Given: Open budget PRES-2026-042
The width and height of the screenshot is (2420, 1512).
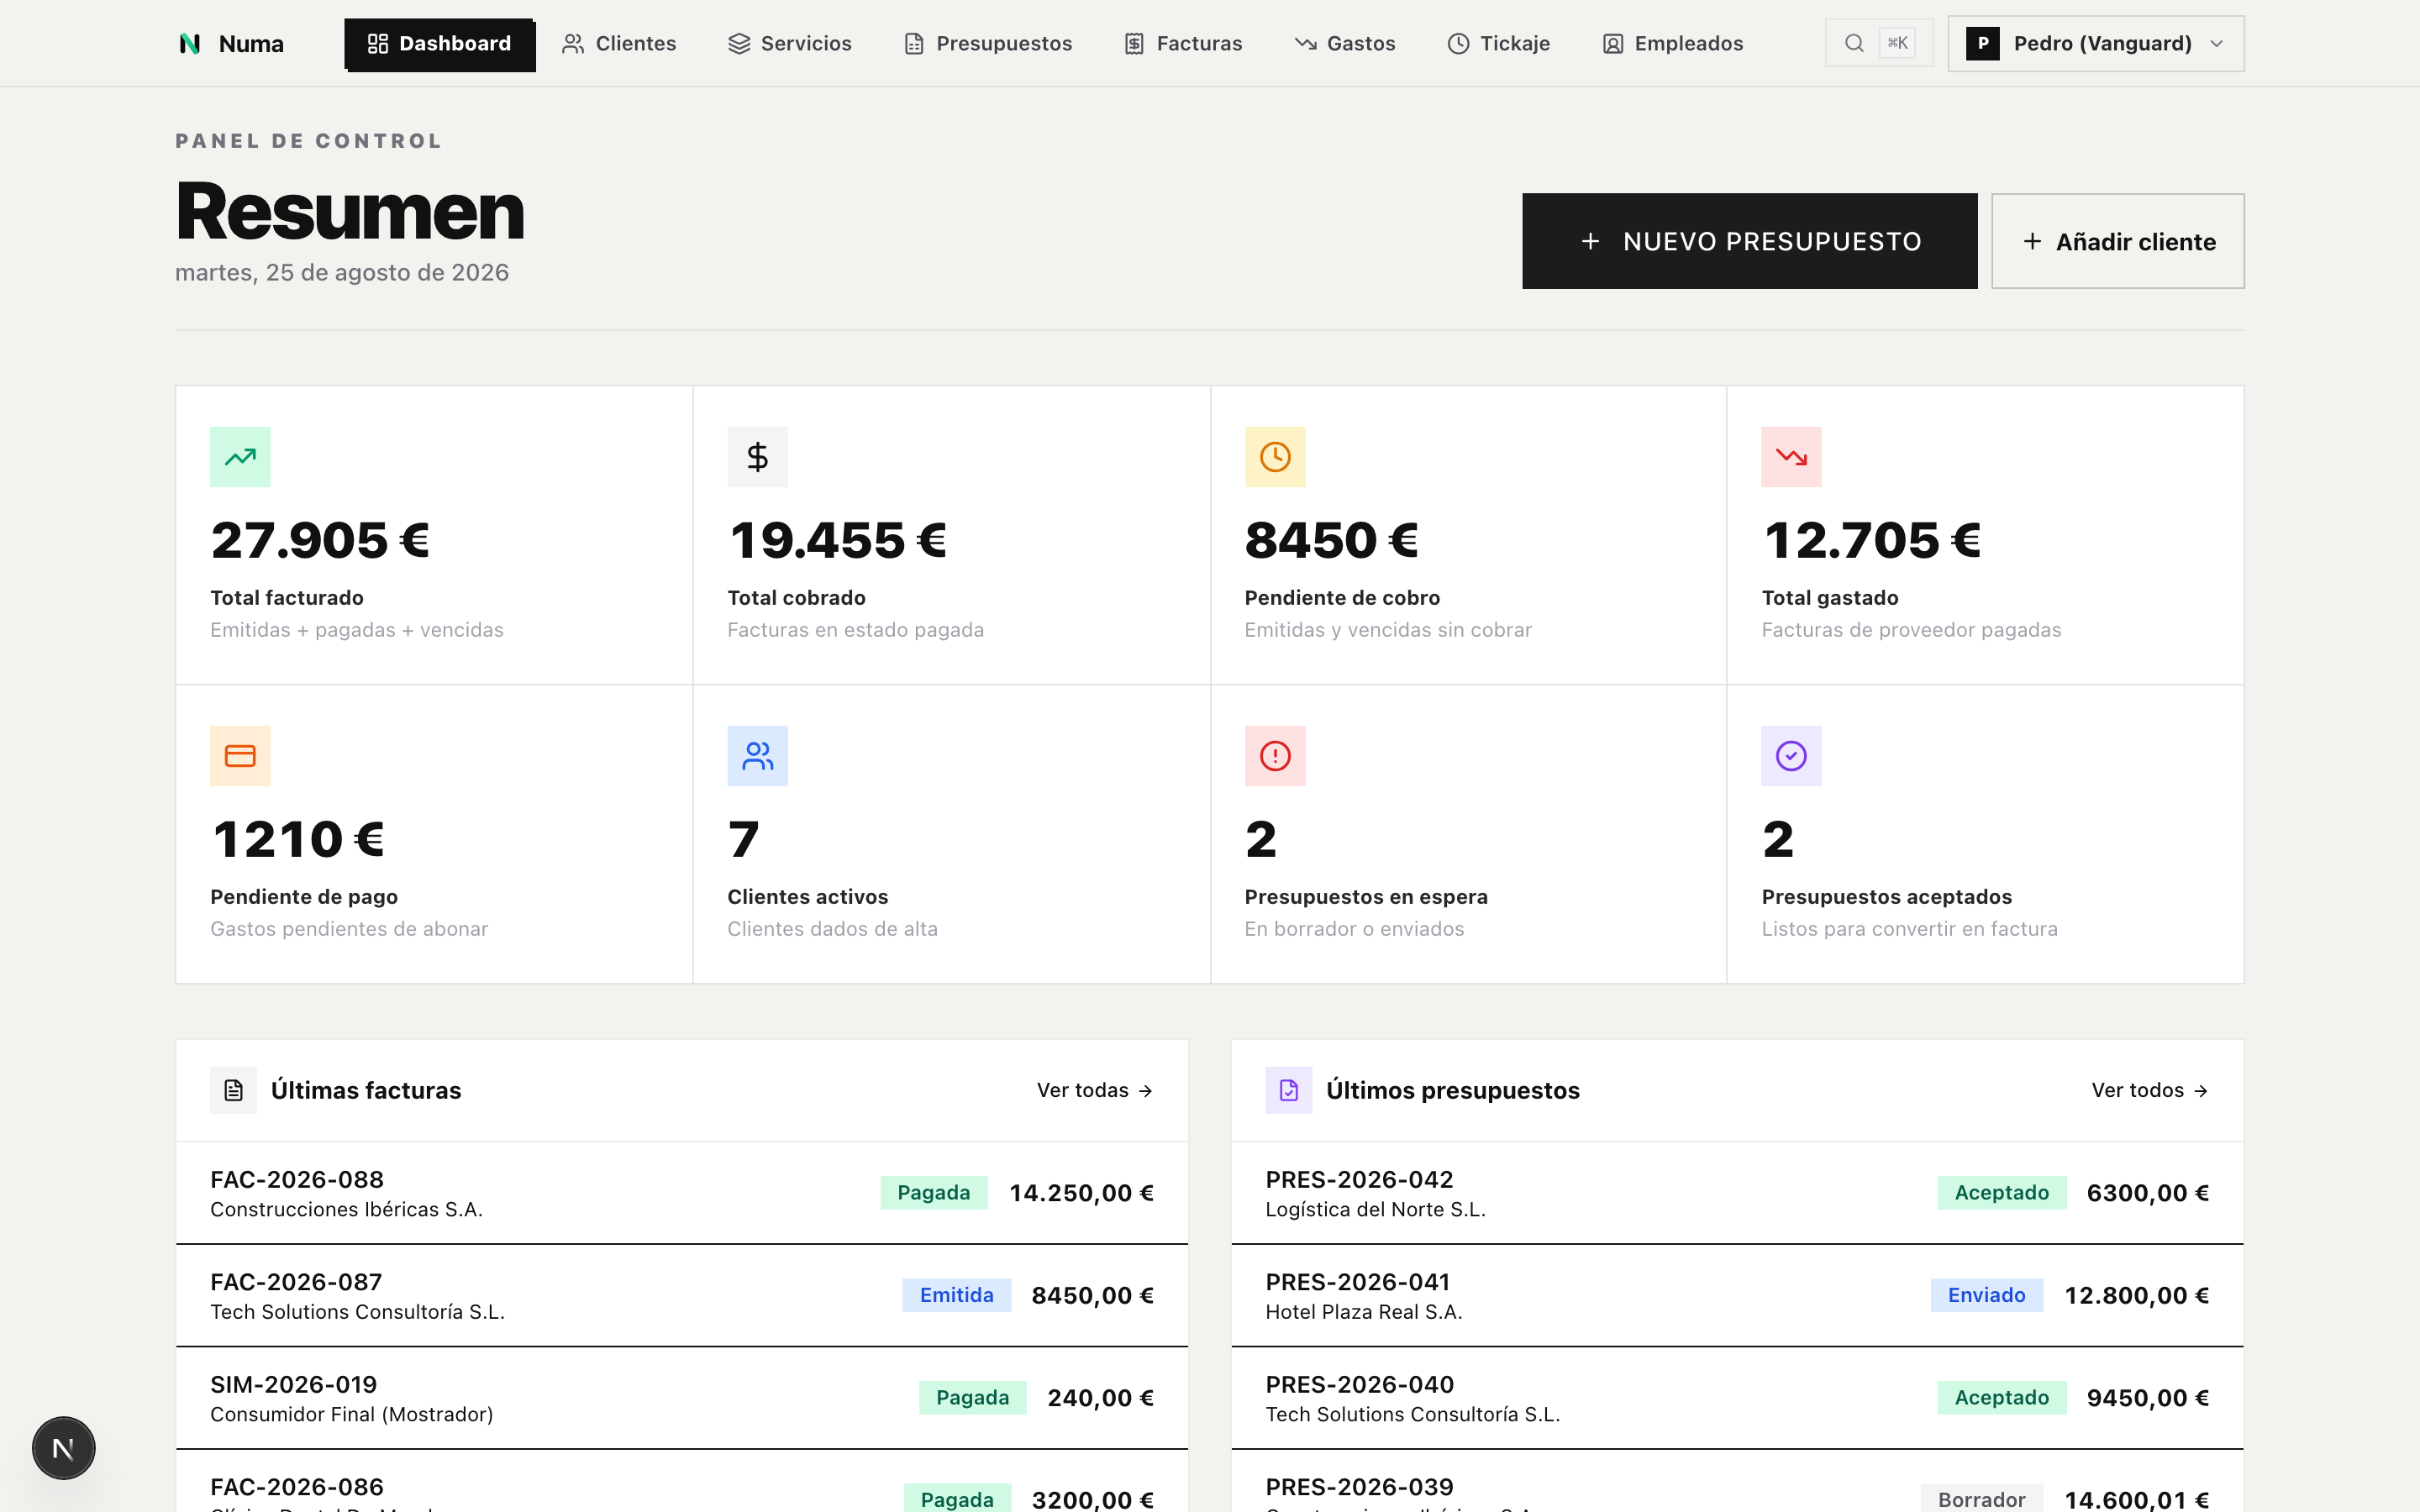Looking at the screenshot, I should (x=1737, y=1193).
